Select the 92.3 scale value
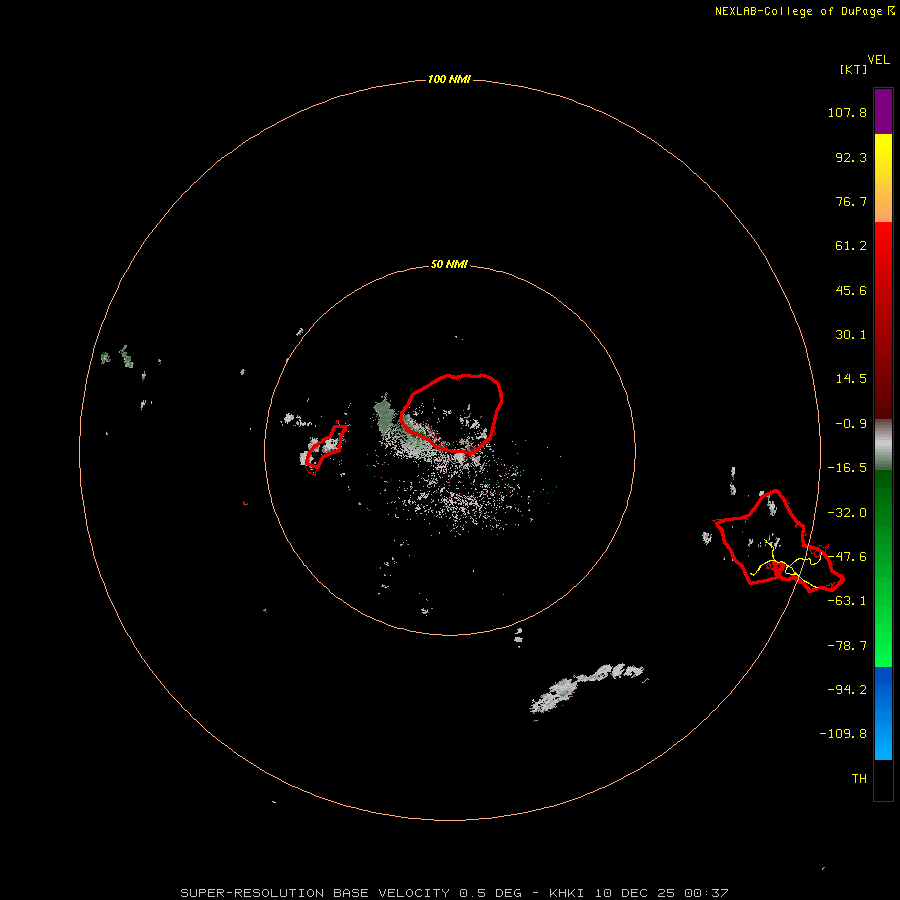Screen dimensions: 900x900 click(851, 157)
